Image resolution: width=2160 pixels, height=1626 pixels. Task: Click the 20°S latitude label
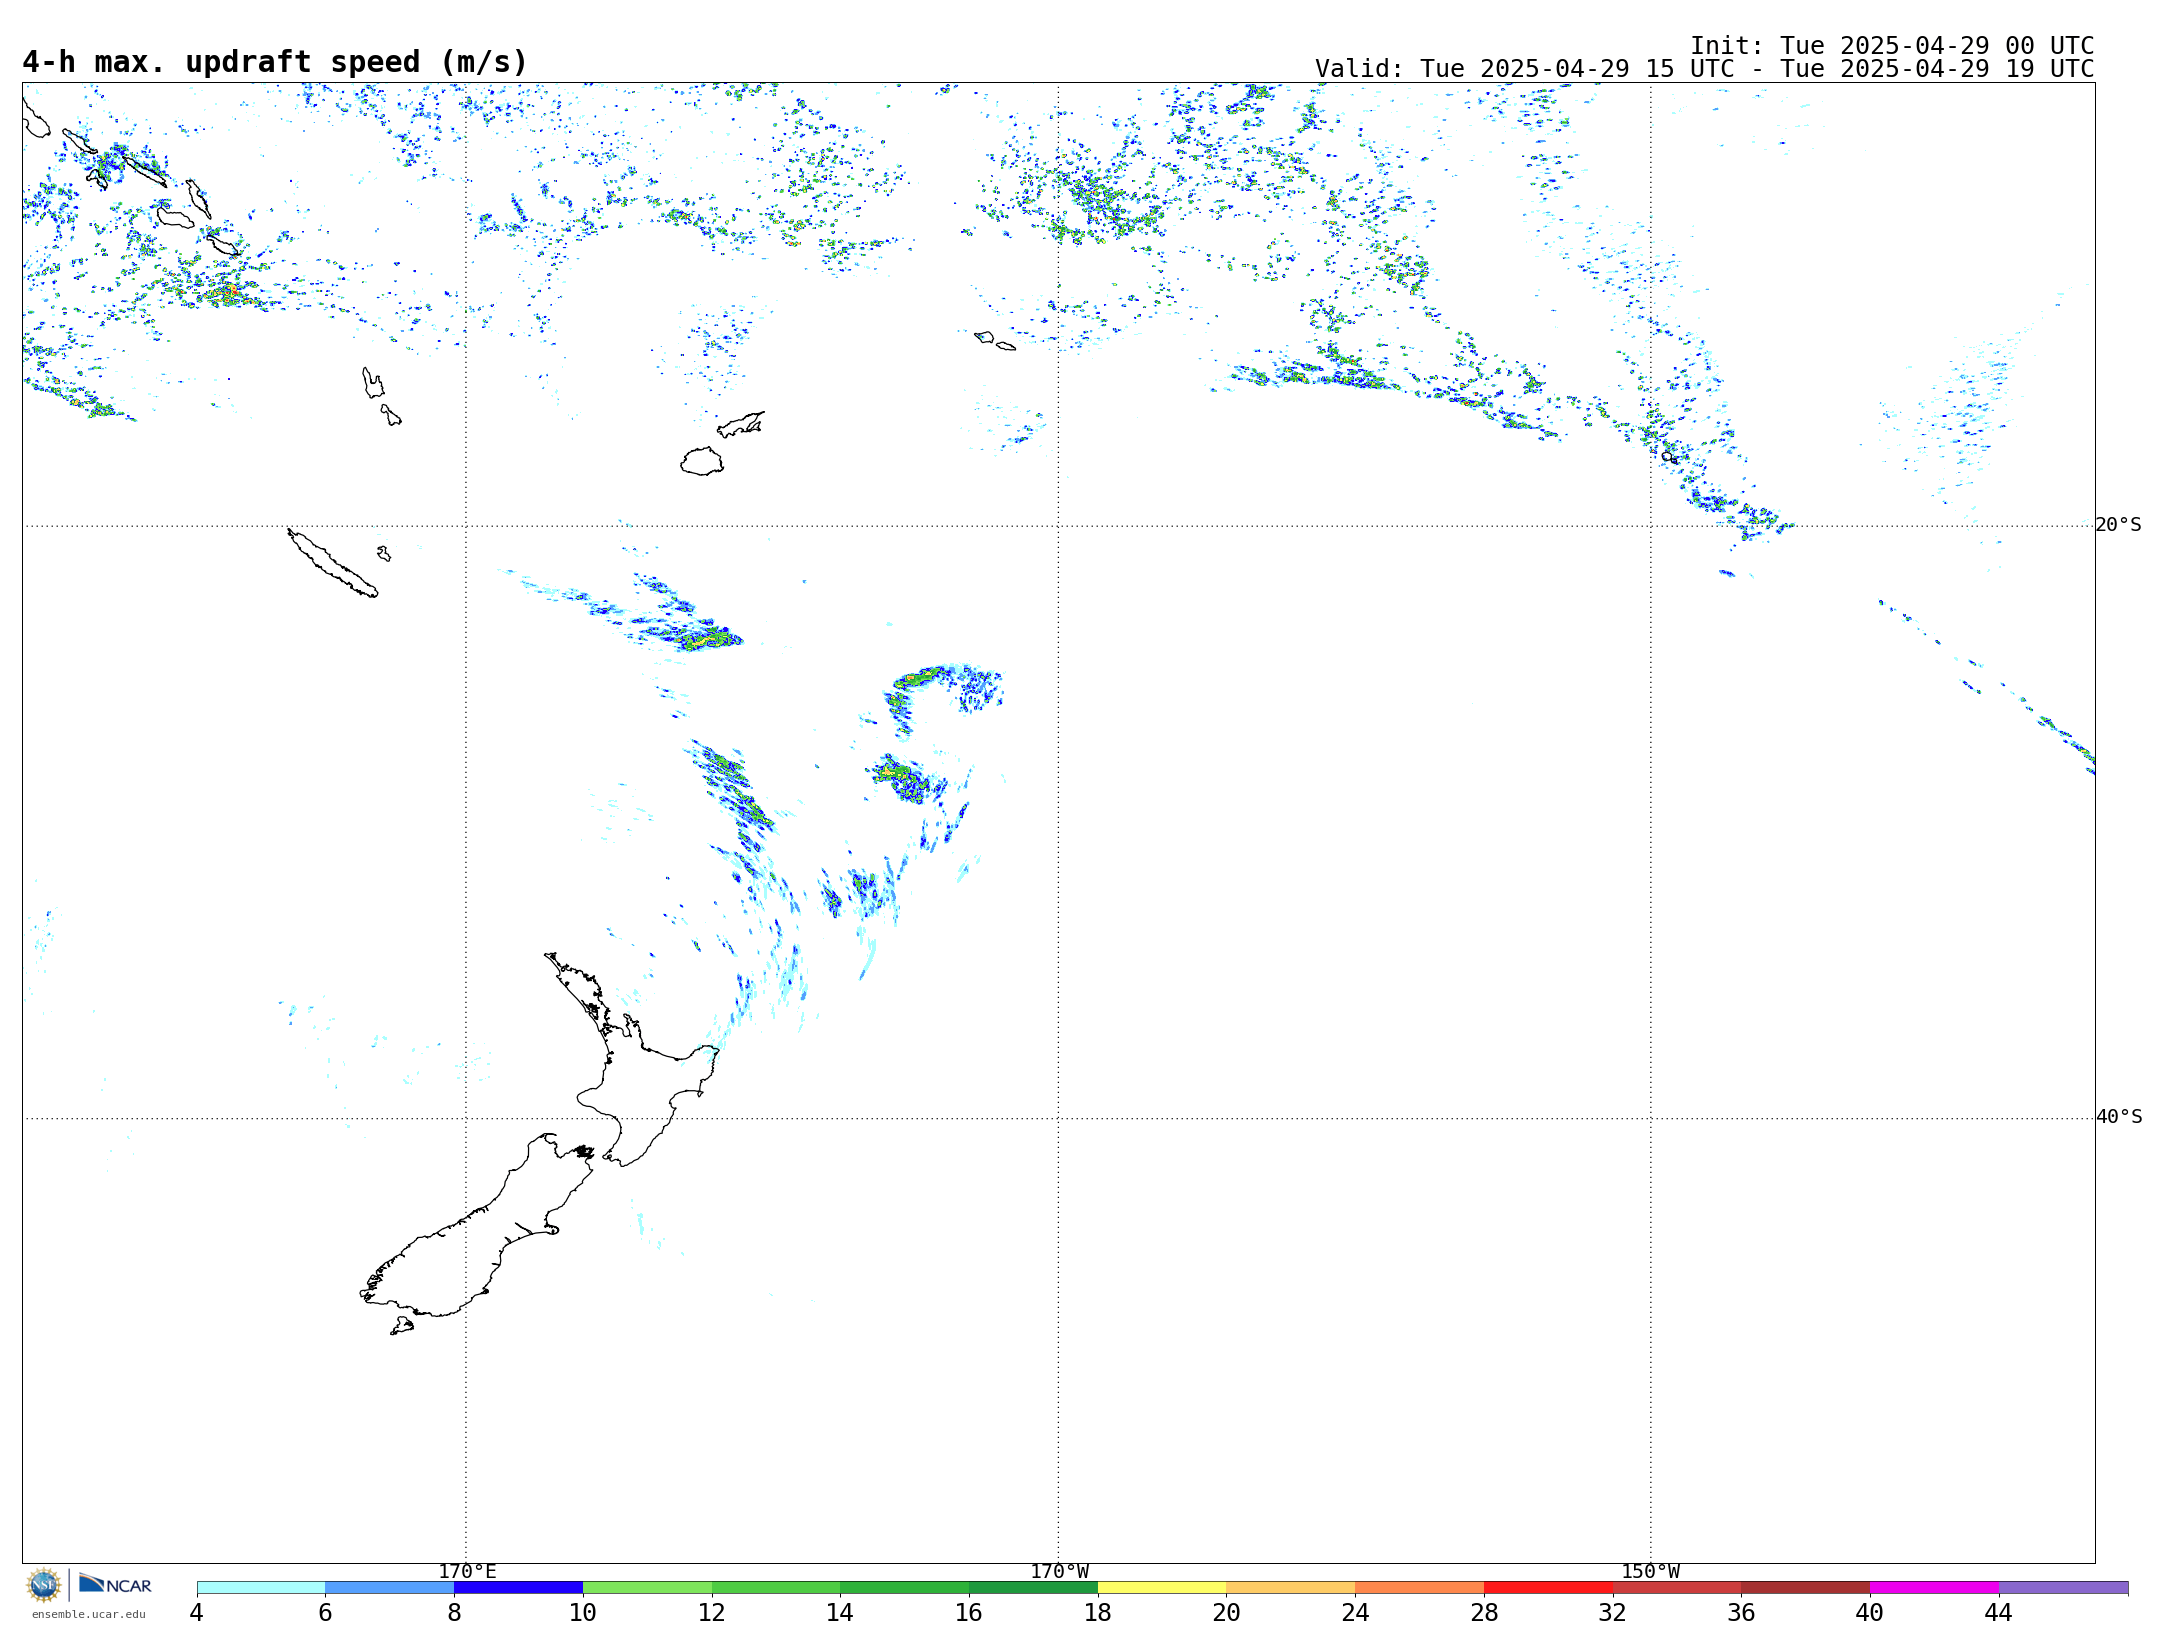[x=2118, y=525]
